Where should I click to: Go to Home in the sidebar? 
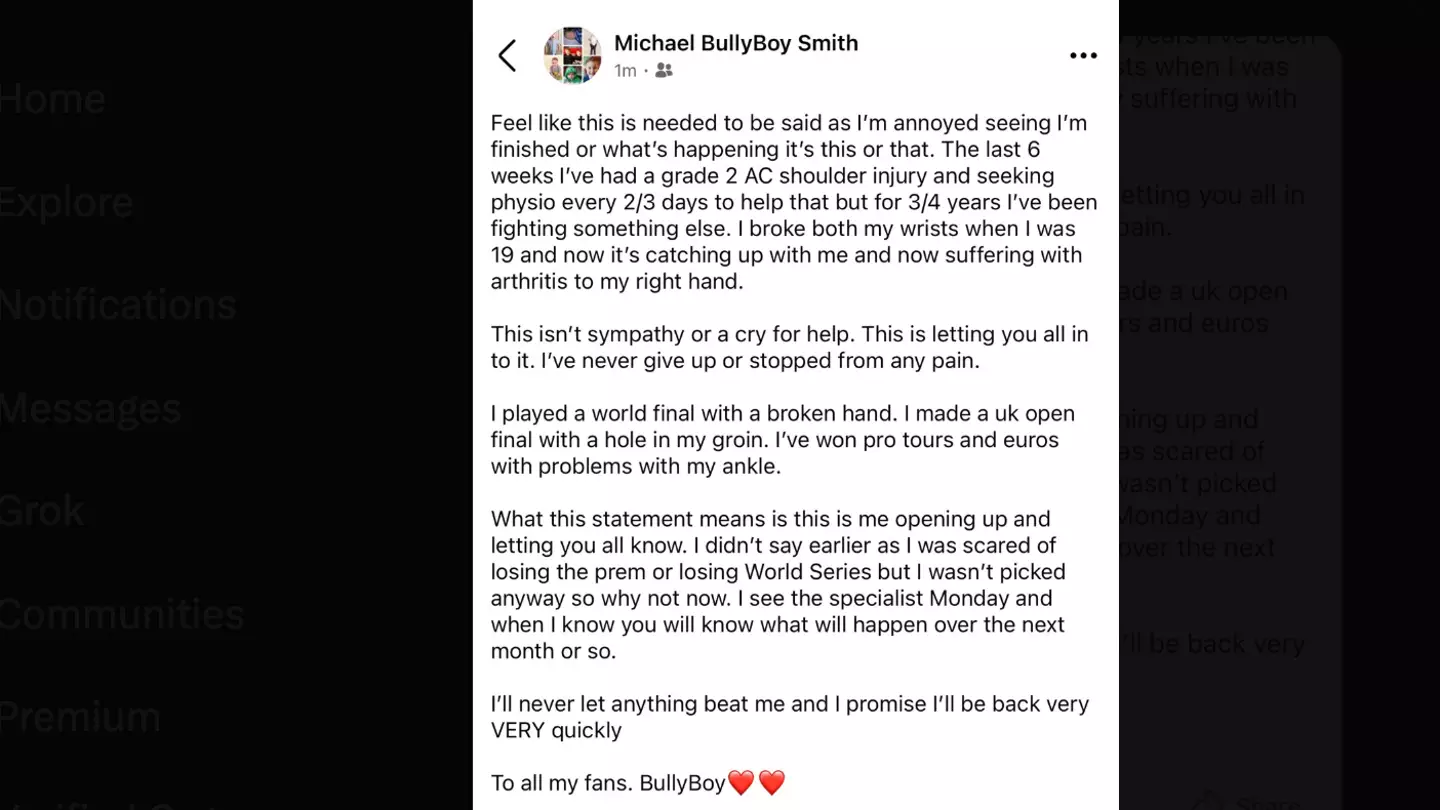point(52,99)
